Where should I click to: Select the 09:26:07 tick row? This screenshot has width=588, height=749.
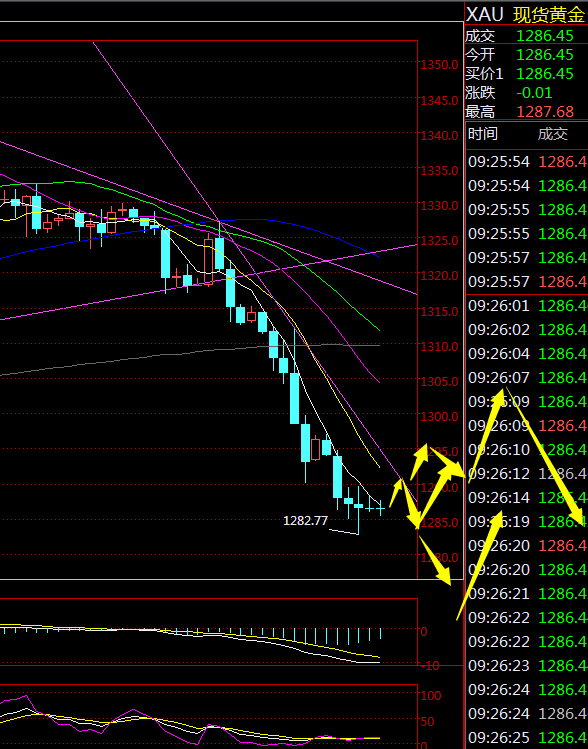[x=527, y=377]
